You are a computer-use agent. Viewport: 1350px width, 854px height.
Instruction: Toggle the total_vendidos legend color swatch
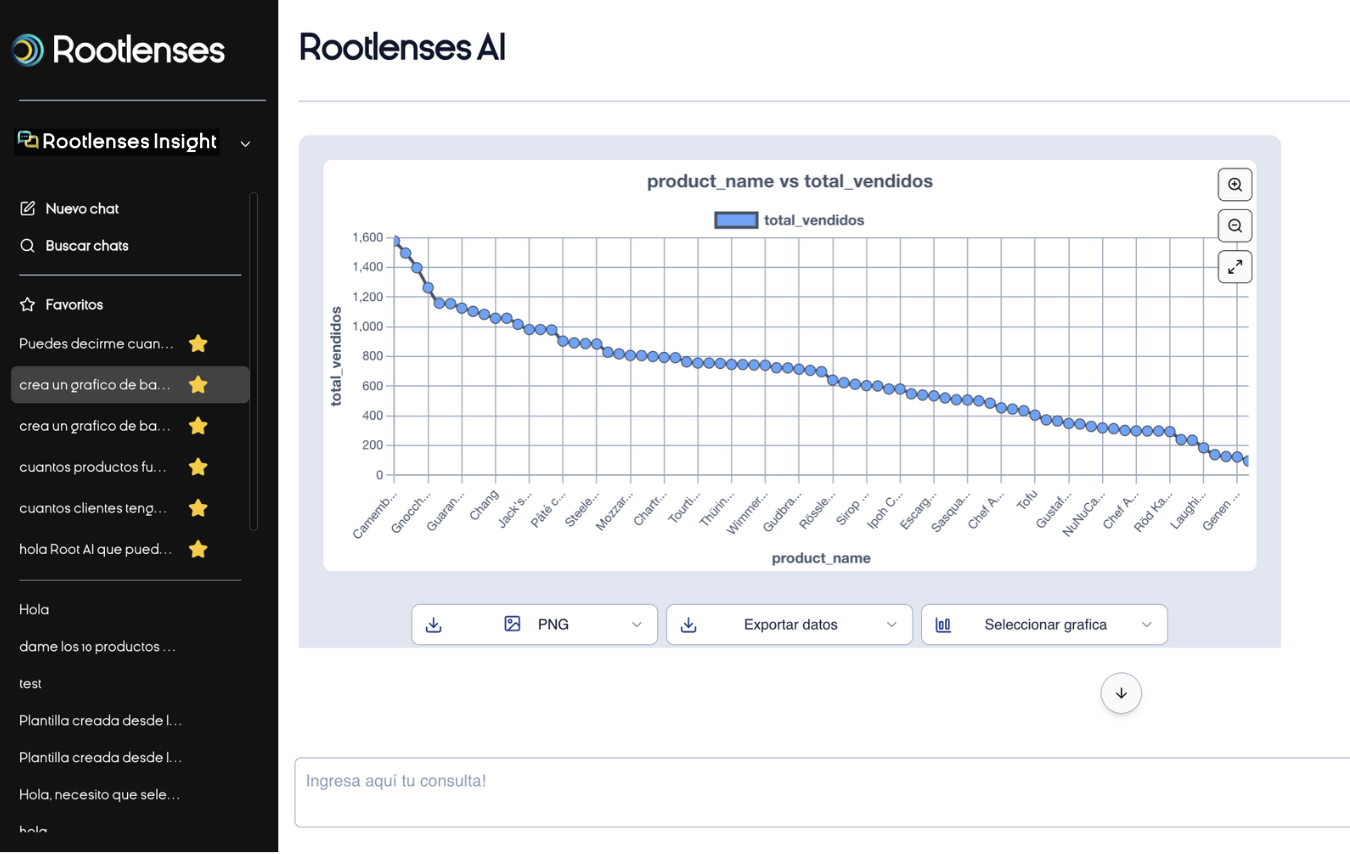coord(735,220)
